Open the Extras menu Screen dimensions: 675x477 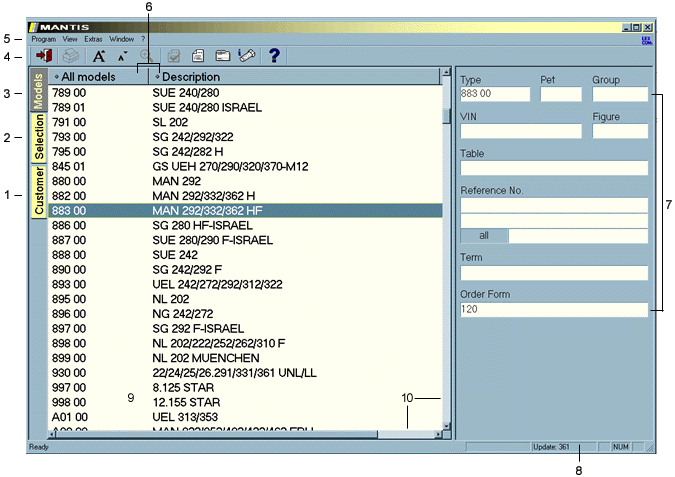click(92, 38)
